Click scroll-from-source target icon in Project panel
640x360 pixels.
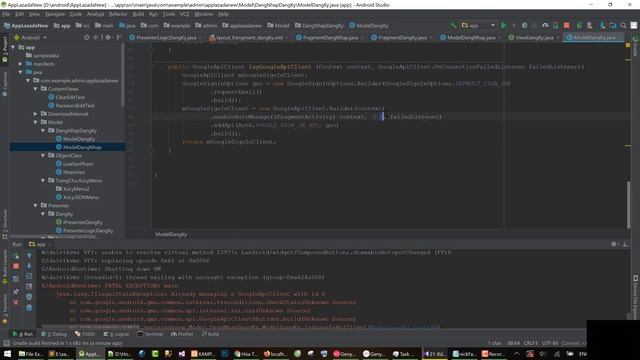tap(87, 37)
